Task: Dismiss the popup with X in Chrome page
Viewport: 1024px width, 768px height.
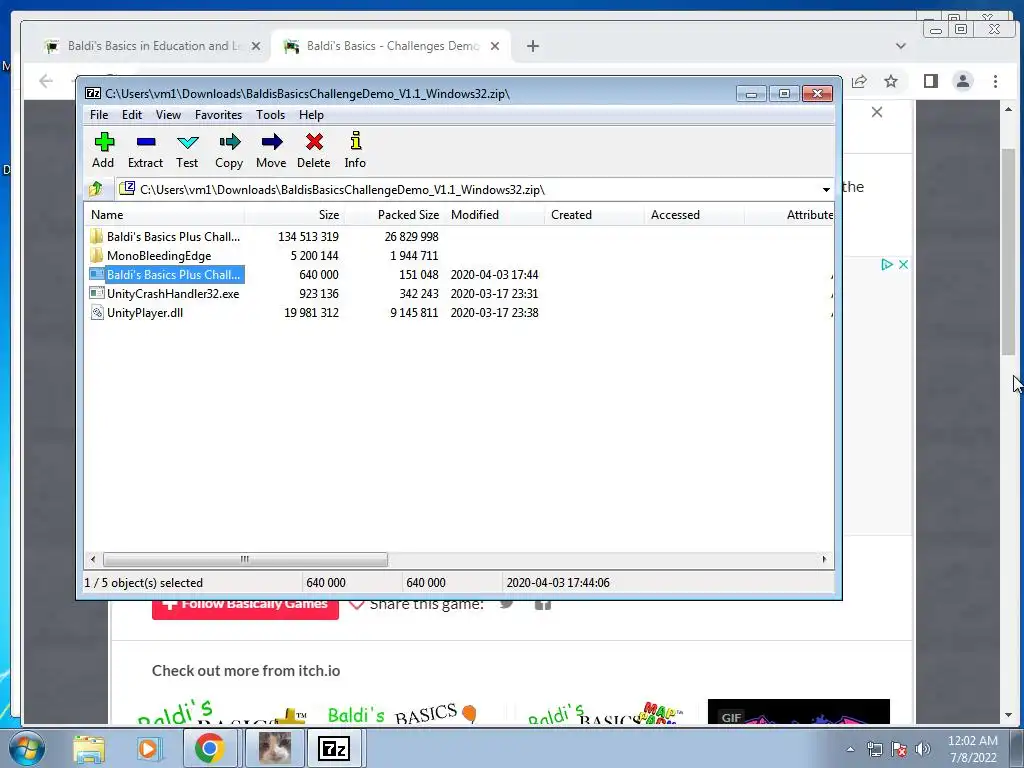Action: [877, 112]
